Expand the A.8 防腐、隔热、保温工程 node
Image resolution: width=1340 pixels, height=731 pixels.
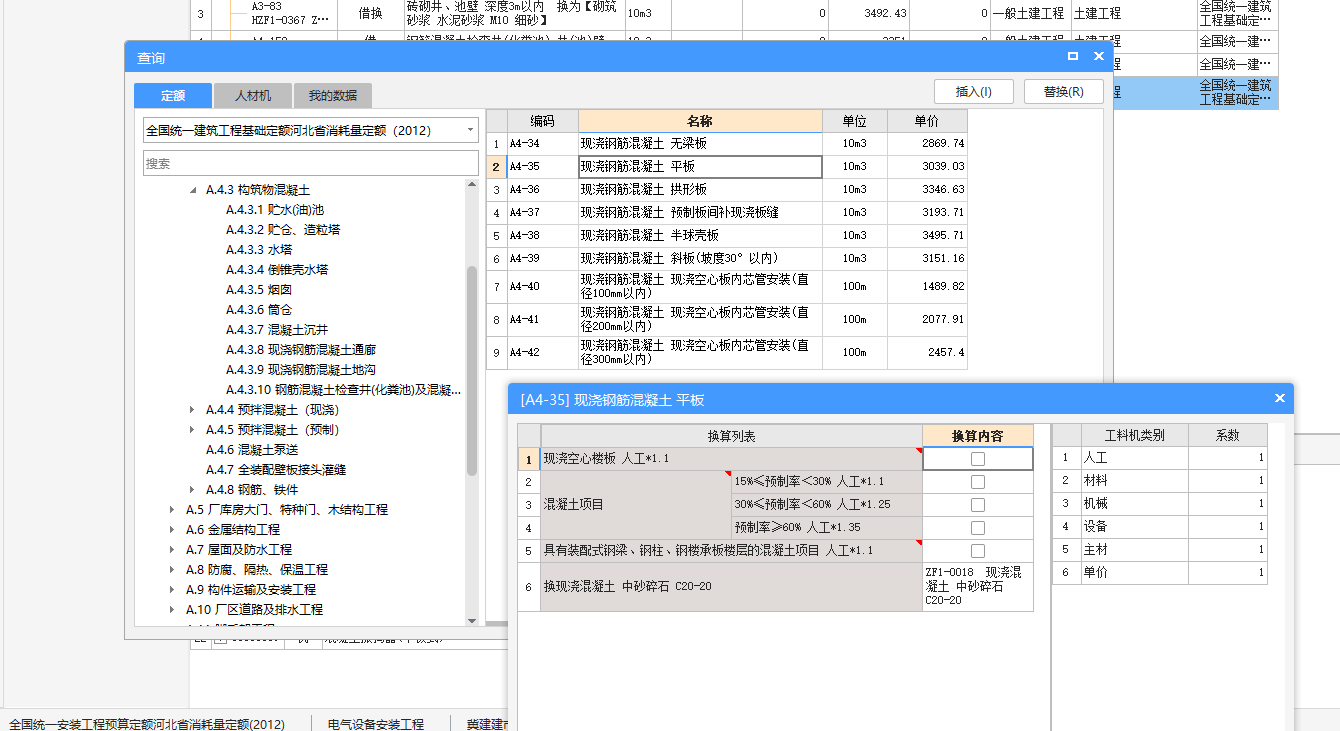point(173,570)
